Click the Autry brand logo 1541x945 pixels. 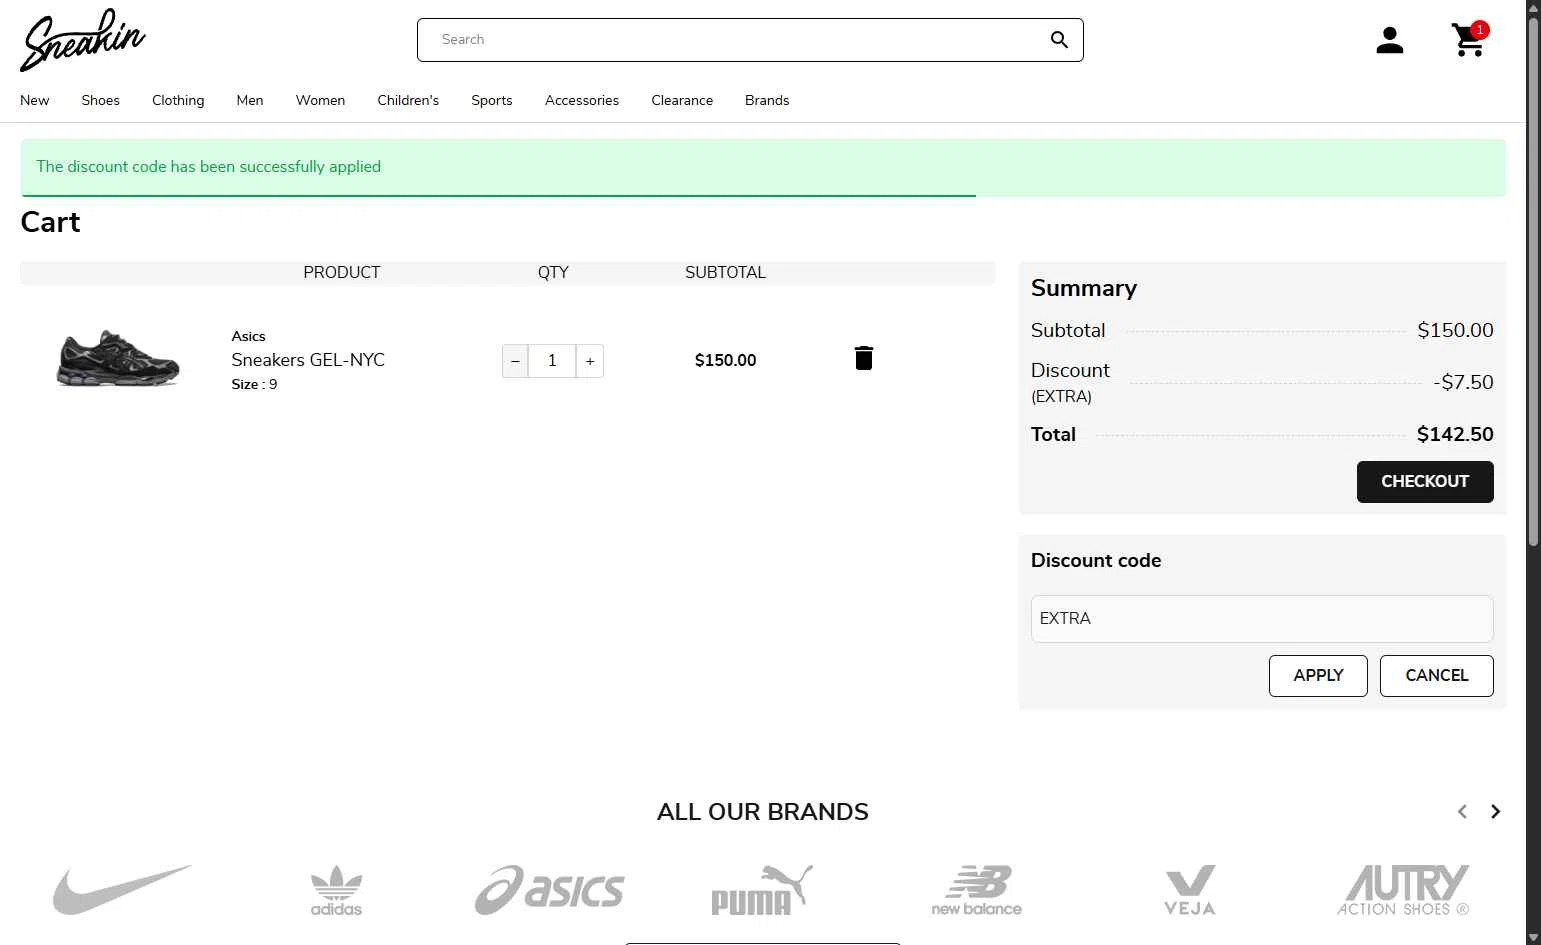[1404, 890]
